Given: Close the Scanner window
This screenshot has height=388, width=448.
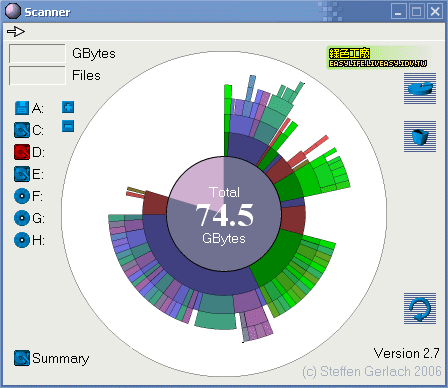Looking at the screenshot, I should [435, 12].
